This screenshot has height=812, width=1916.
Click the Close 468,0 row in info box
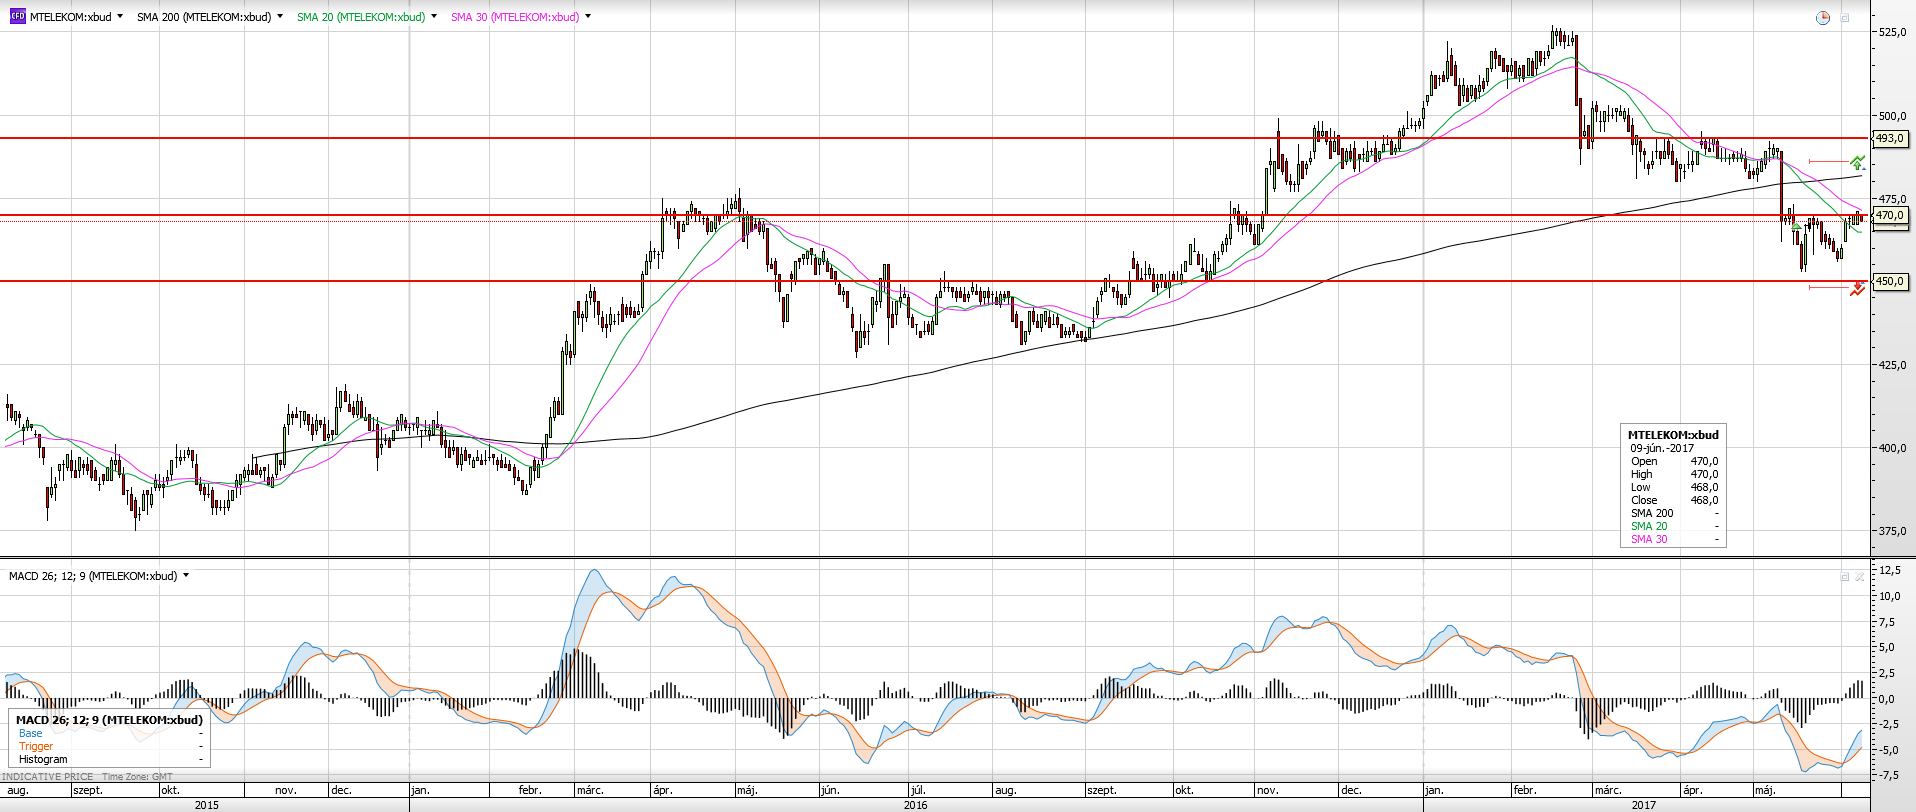pos(1674,500)
